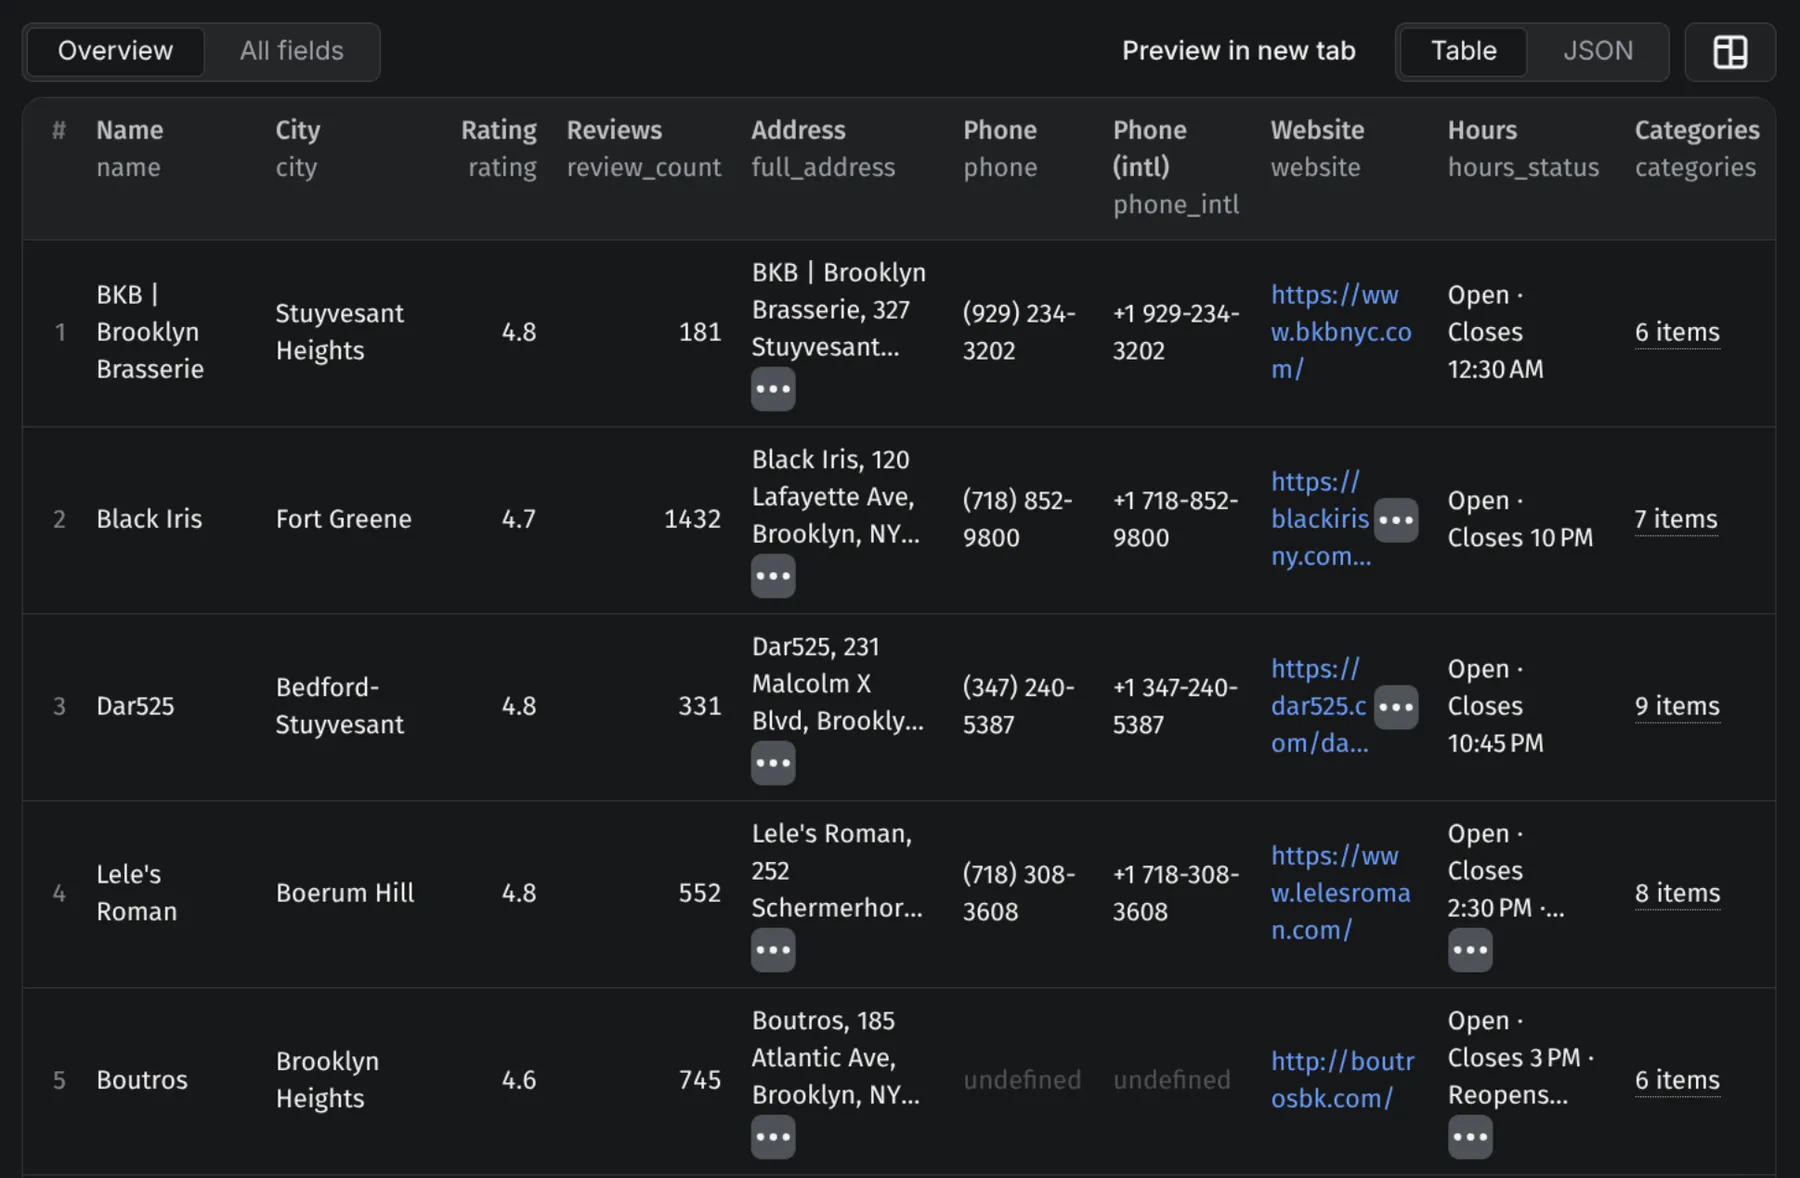Show the 7 items categories for Black Iris
The width and height of the screenshot is (1800, 1178).
(x=1676, y=519)
